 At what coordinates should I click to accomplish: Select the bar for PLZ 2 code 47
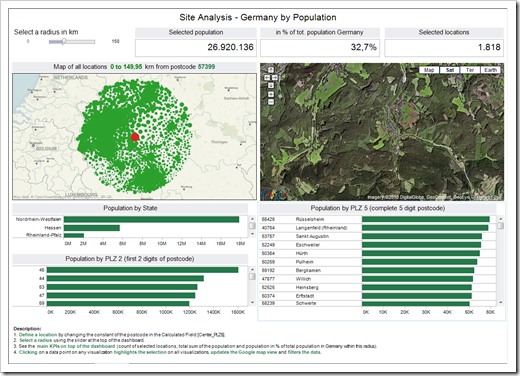[121, 295]
